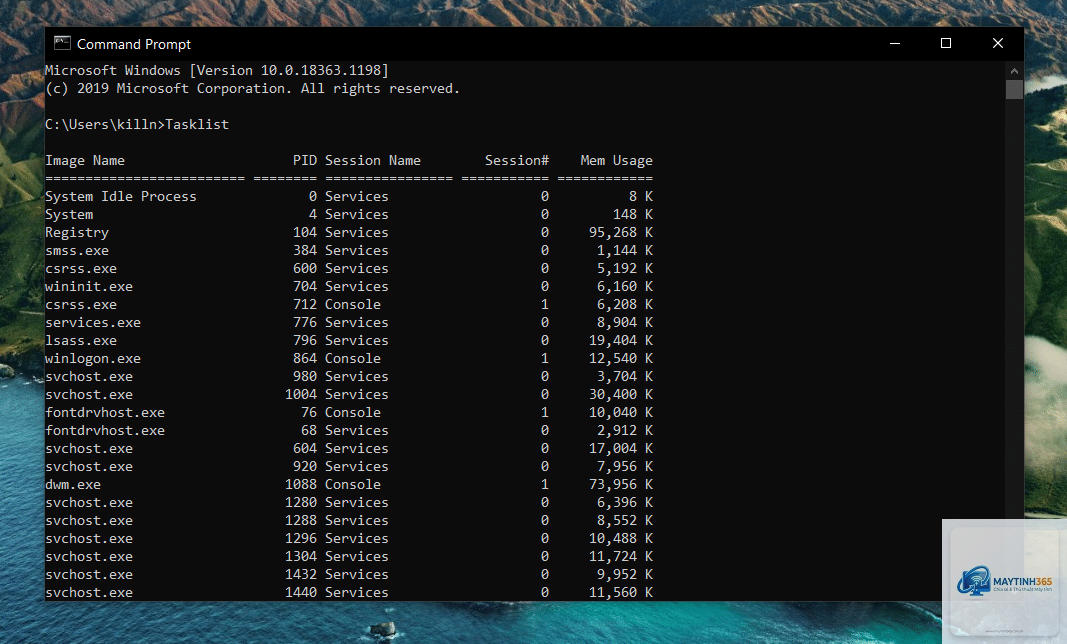This screenshot has width=1067, height=644.
Task: Click the 'winlogon.exe' process name
Action: (93, 359)
